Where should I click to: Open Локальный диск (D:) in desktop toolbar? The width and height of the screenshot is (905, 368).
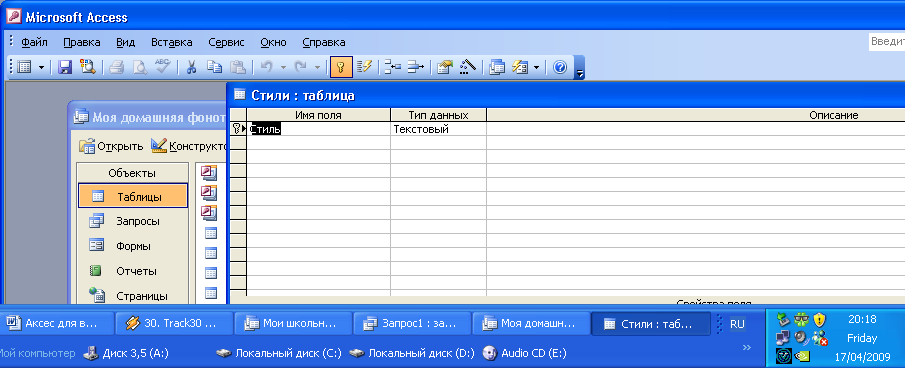[413, 353]
